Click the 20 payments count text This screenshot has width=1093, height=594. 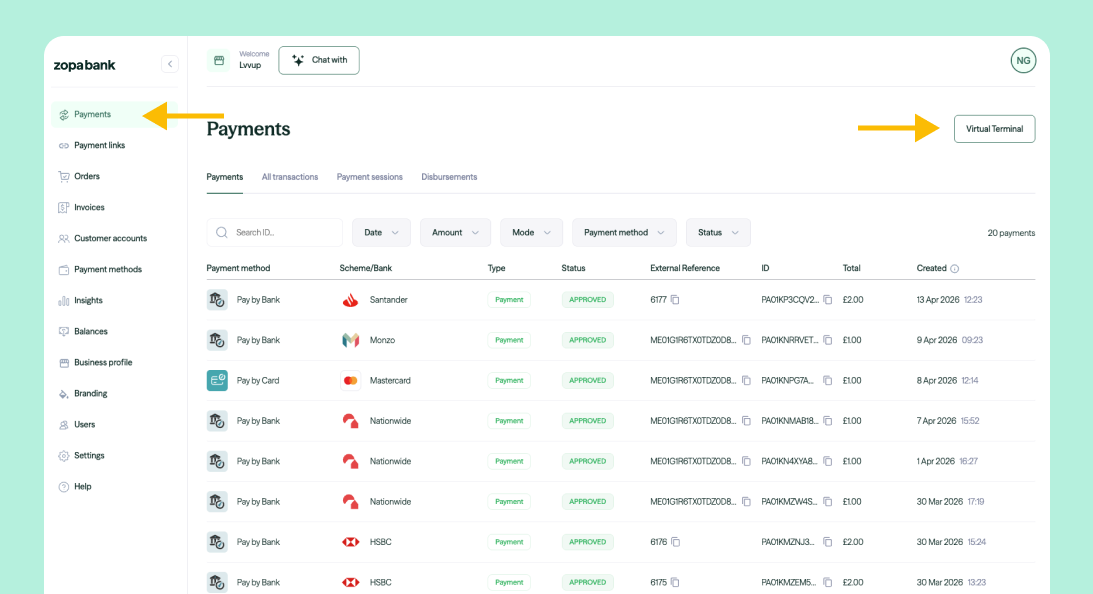click(1011, 233)
